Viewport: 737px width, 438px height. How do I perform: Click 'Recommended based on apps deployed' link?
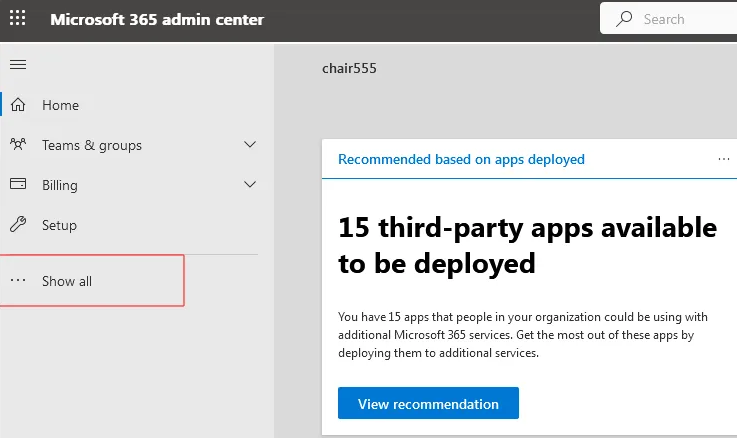[x=461, y=159]
